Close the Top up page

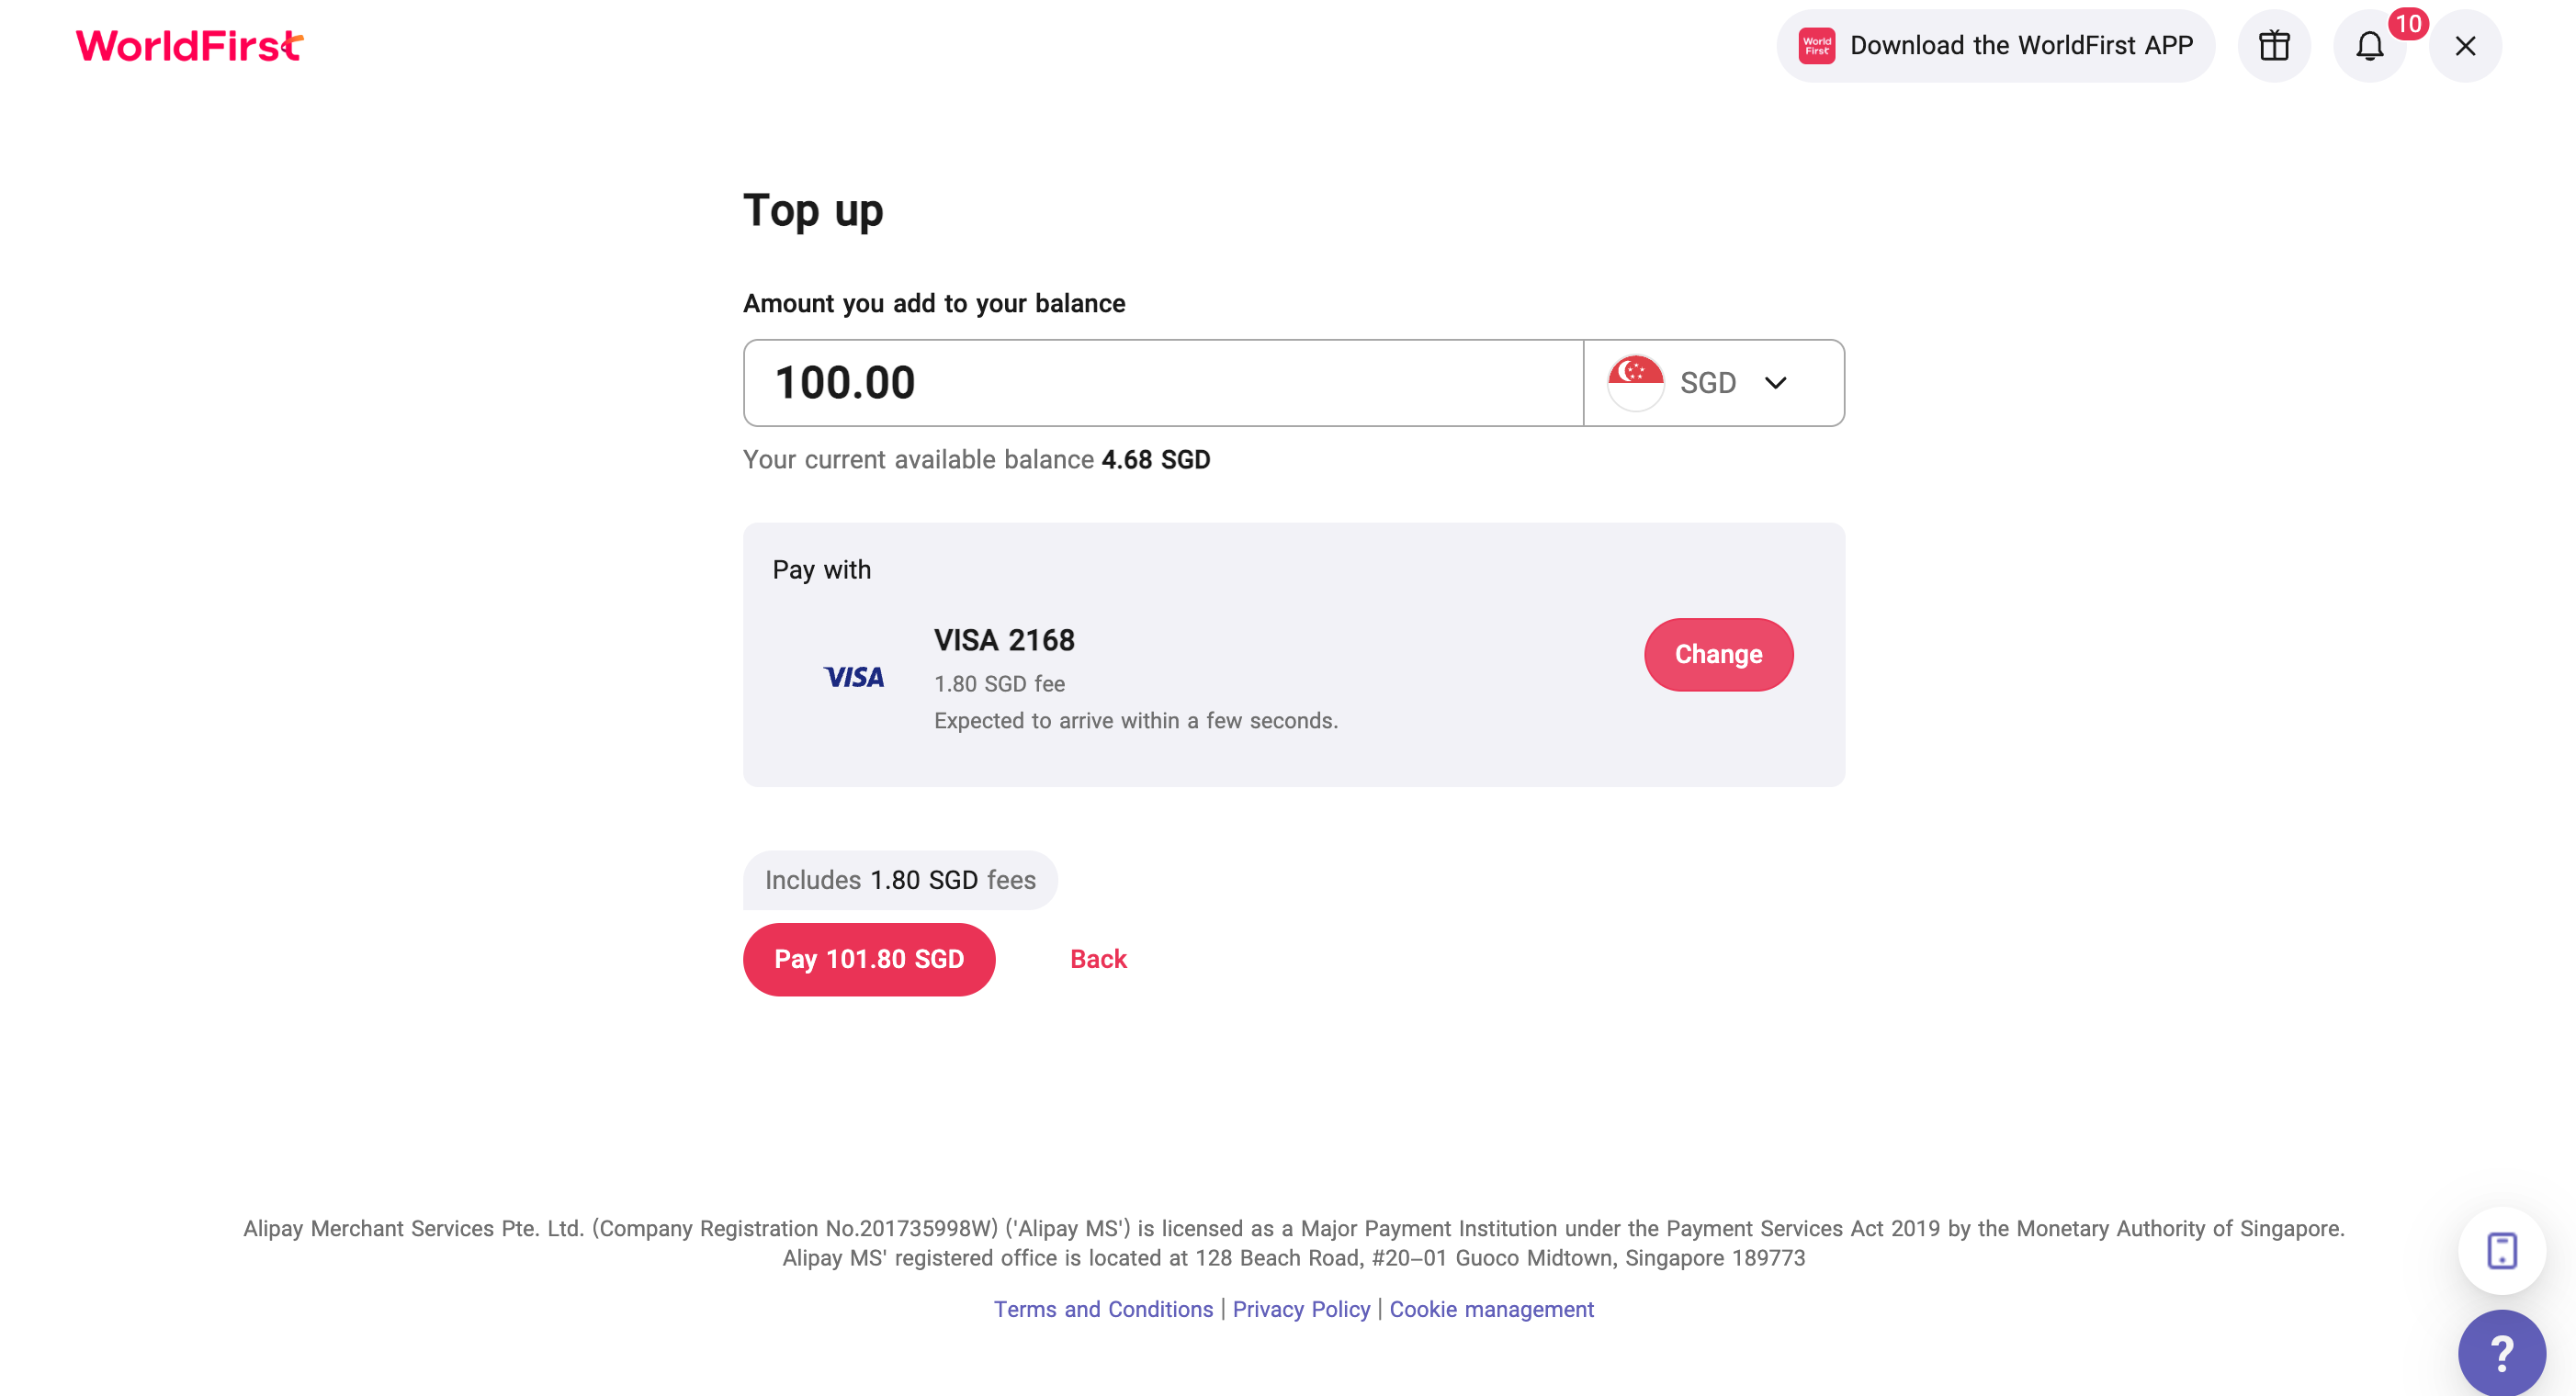2465,46
